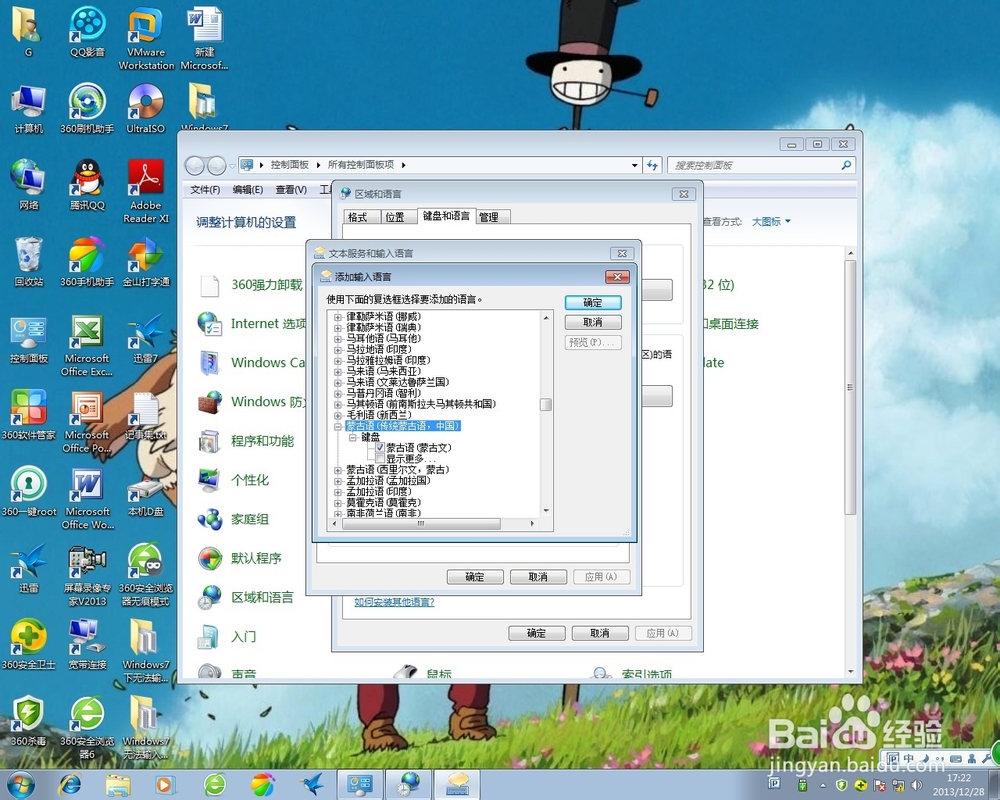
Task: Click the volume speaker tray icon
Action: [917, 785]
